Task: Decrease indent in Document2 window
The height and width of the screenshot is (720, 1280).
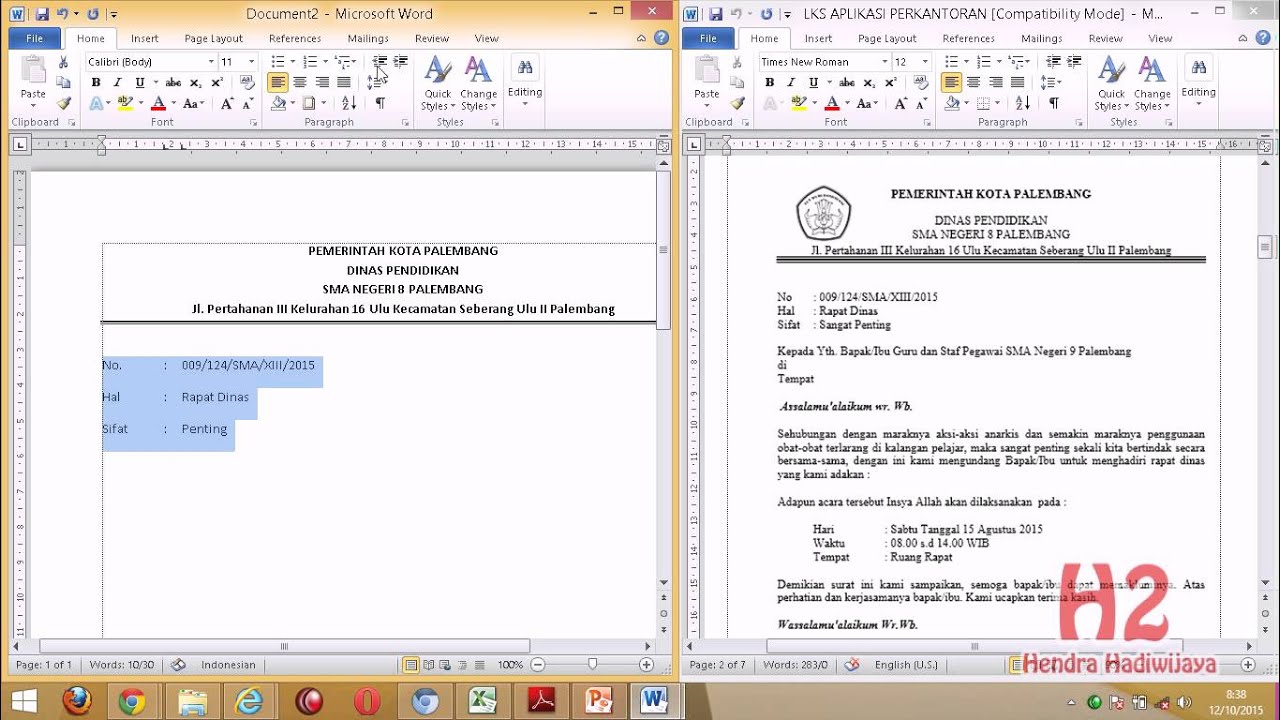Action: [x=379, y=62]
